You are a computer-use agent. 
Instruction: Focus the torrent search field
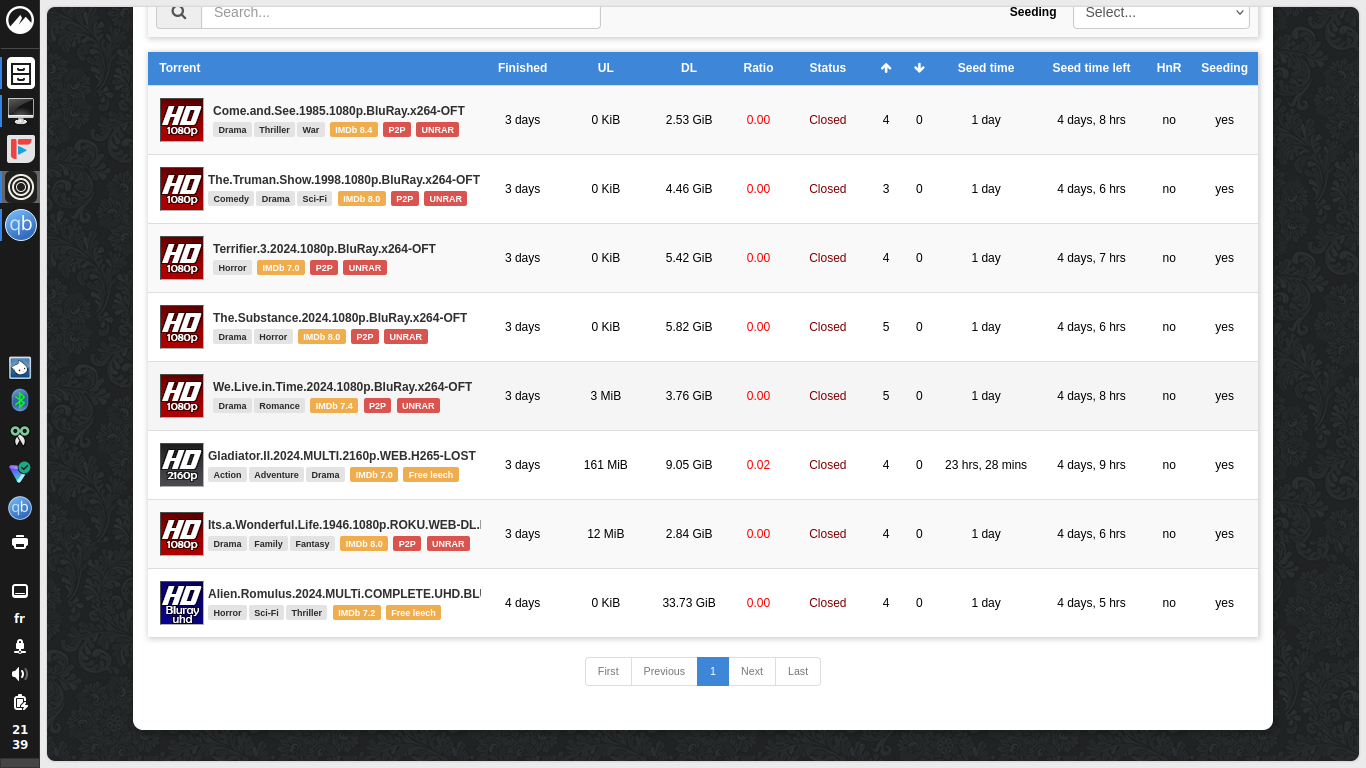(400, 13)
